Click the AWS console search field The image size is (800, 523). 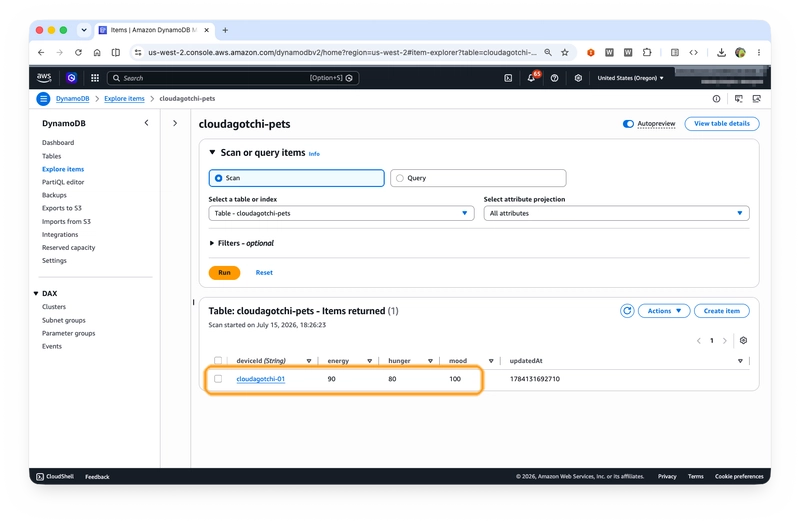[233, 78]
